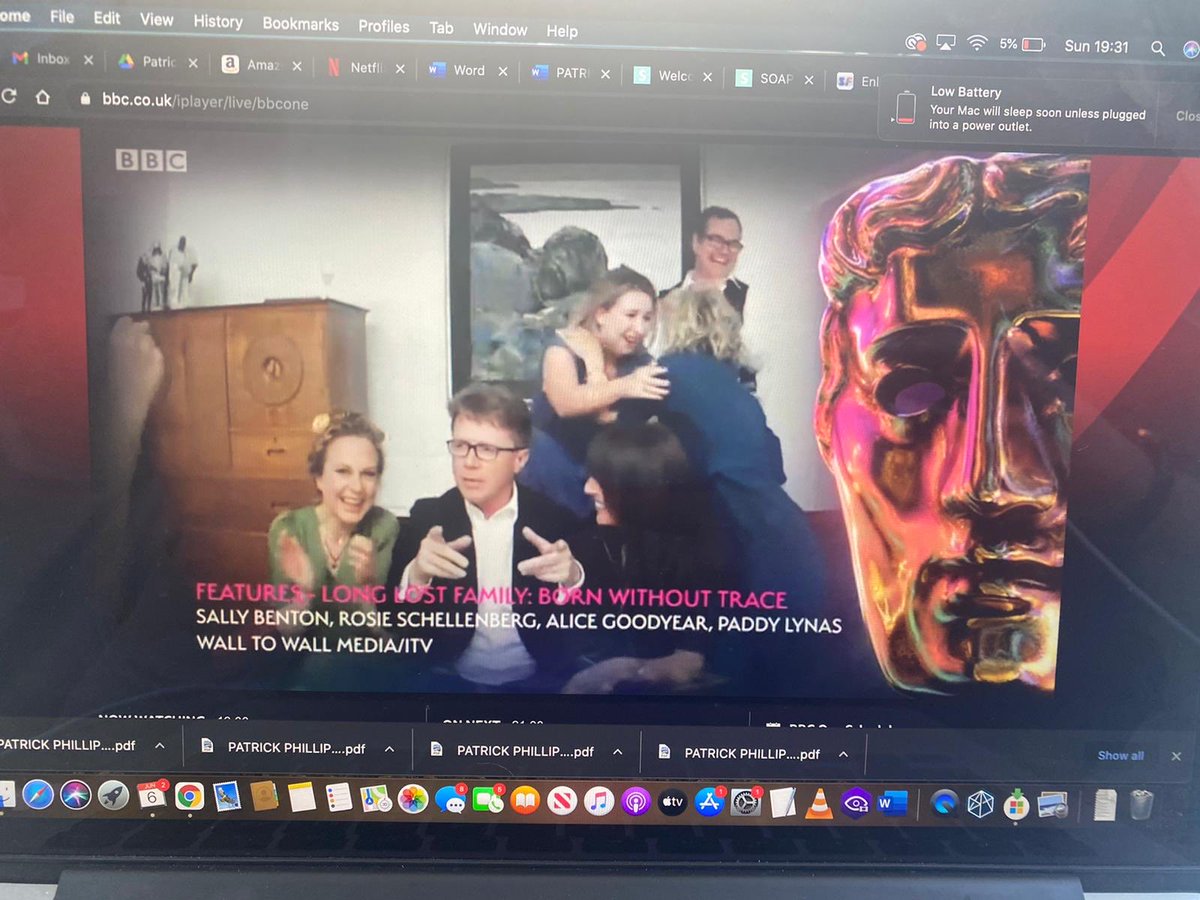The width and height of the screenshot is (1200, 900).
Task: Open the Bookmarks menu
Action: (x=300, y=23)
